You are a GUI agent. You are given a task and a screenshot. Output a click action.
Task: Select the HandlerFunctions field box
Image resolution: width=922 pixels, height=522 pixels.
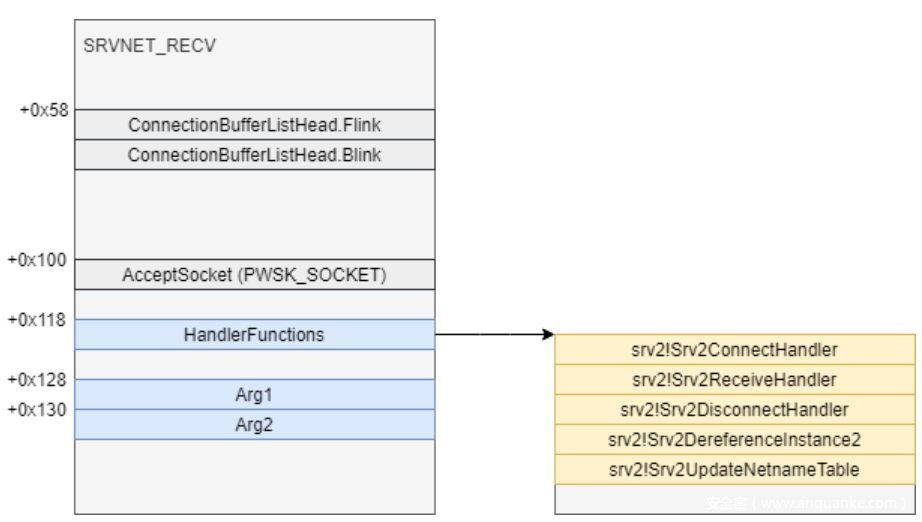pos(254,335)
